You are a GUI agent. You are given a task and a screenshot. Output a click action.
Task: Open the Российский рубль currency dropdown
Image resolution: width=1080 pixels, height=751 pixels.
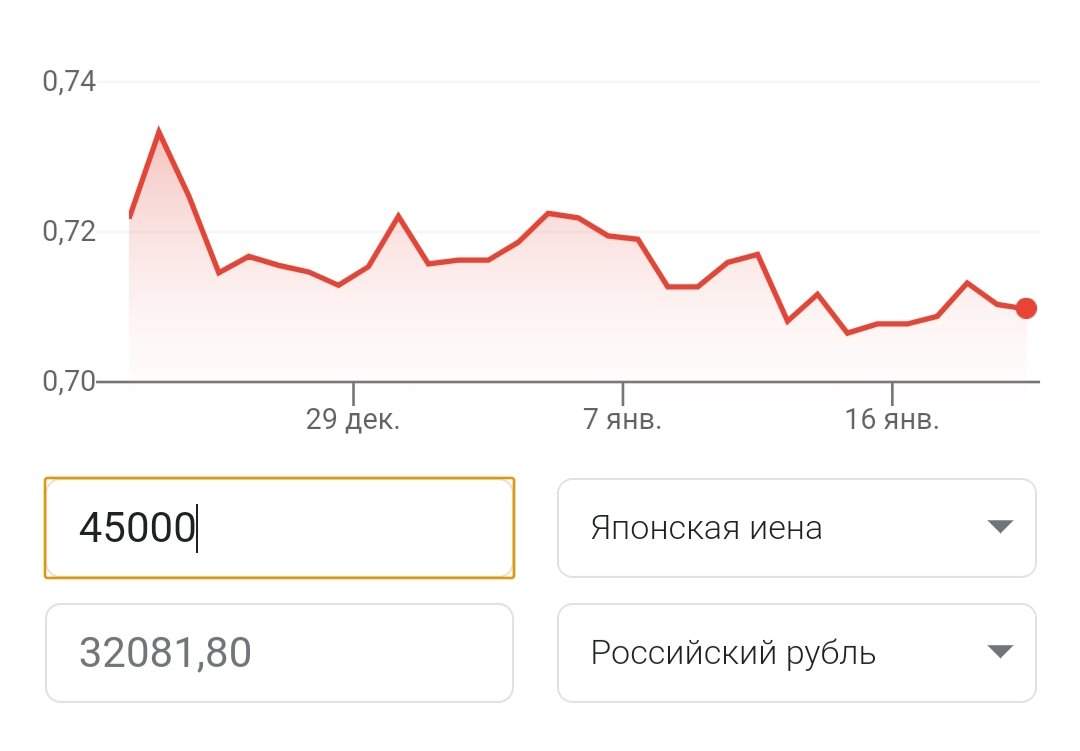(x=796, y=653)
